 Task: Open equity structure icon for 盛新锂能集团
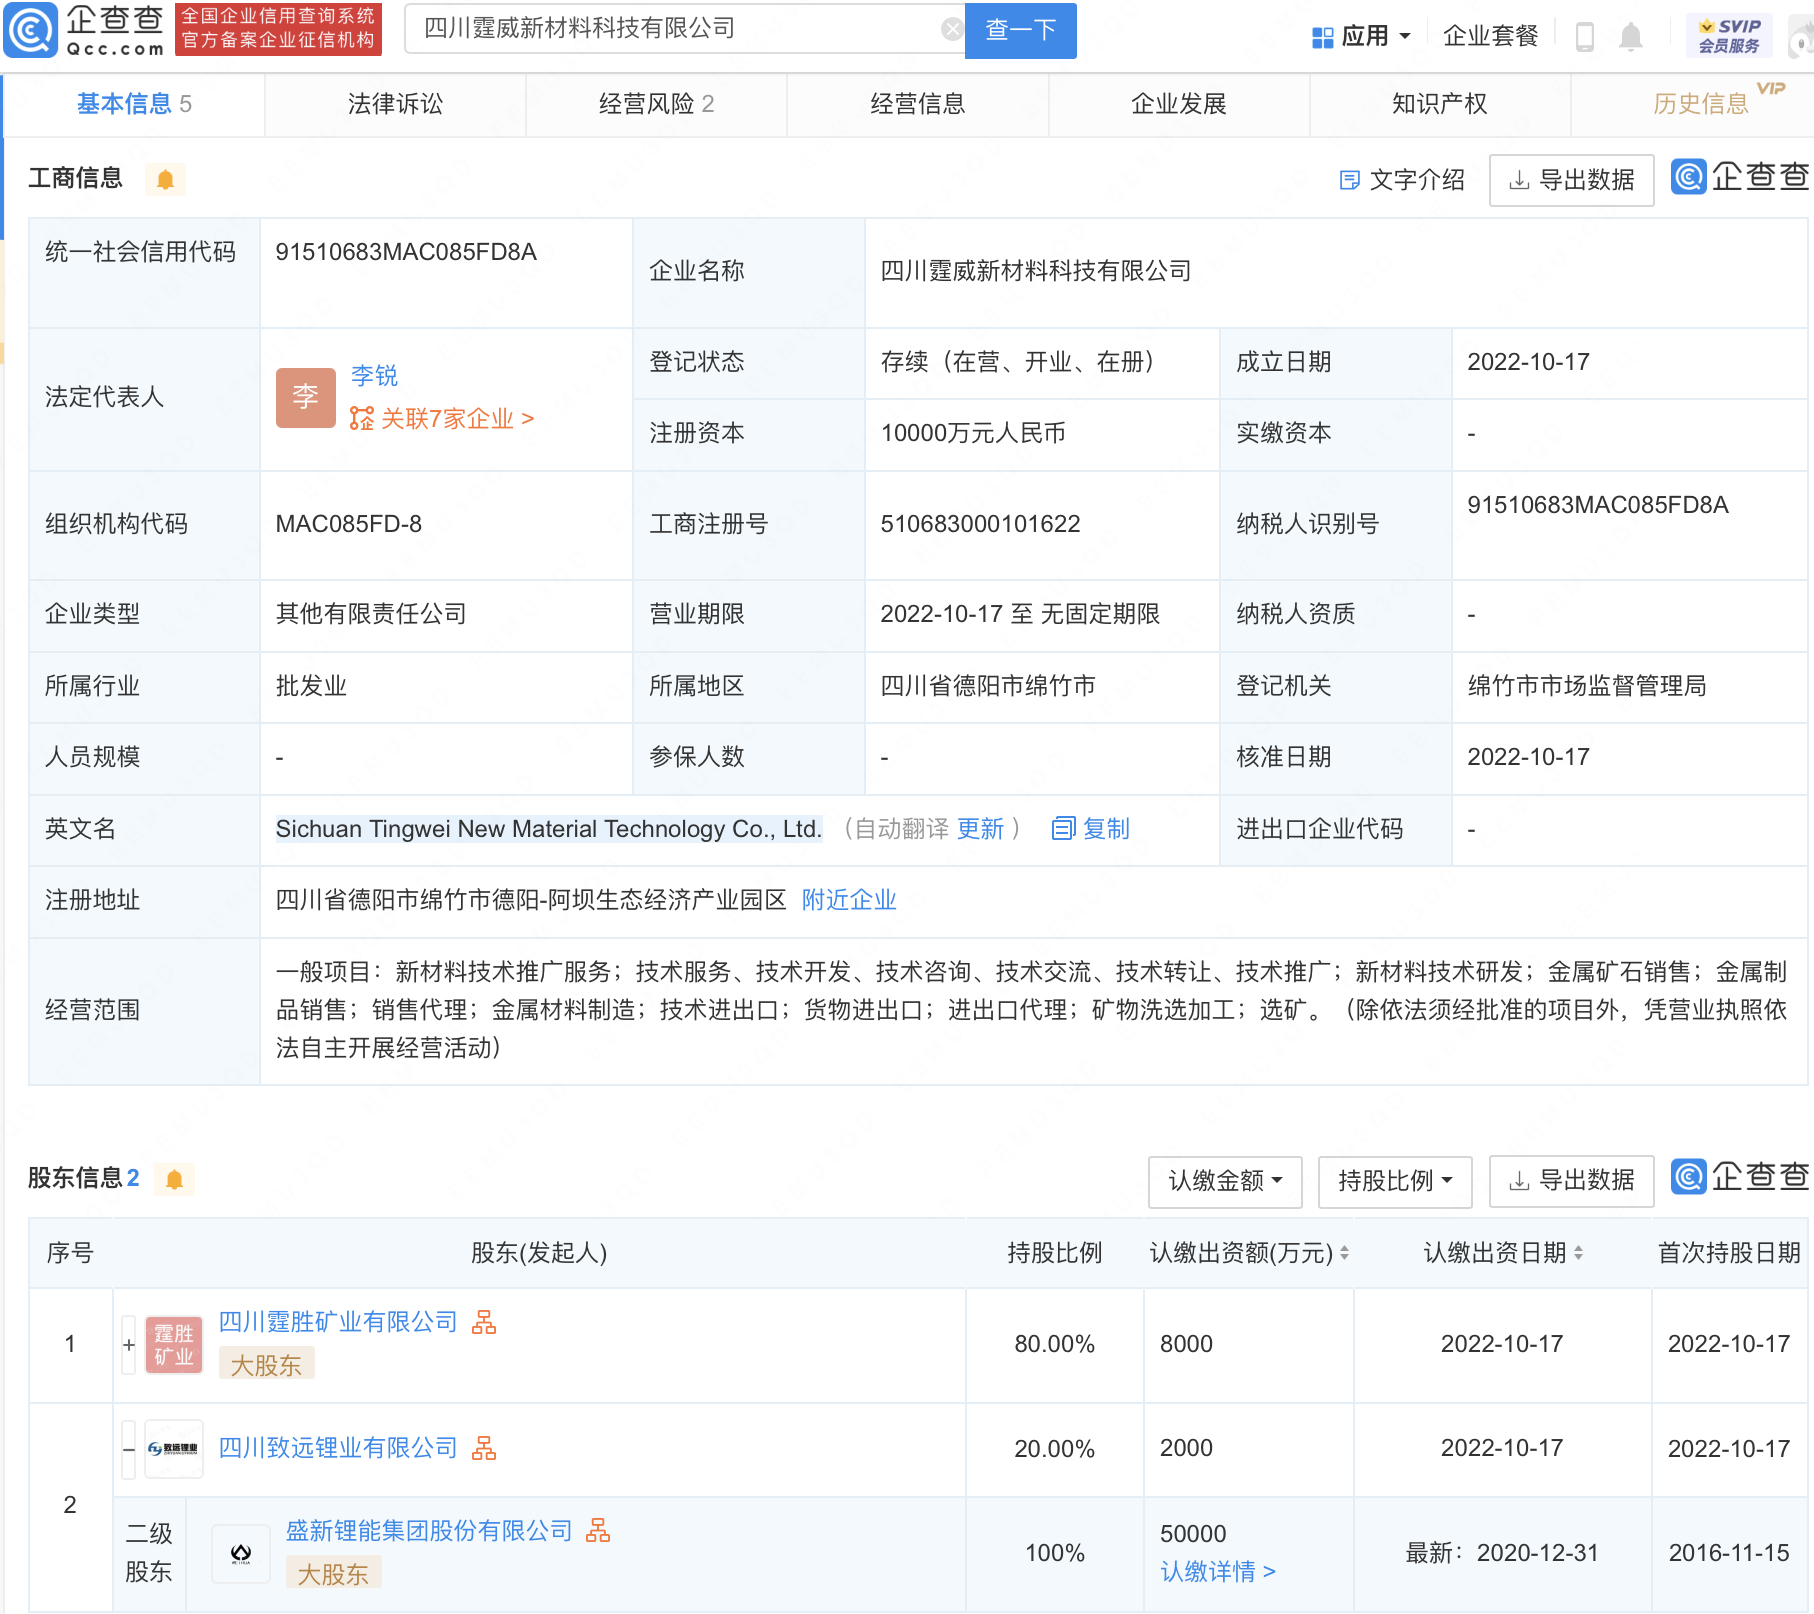coord(598,1531)
